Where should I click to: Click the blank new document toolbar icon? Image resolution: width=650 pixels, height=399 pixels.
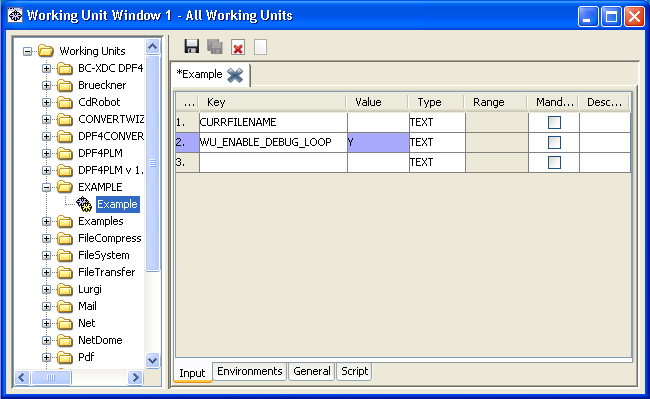(x=260, y=47)
